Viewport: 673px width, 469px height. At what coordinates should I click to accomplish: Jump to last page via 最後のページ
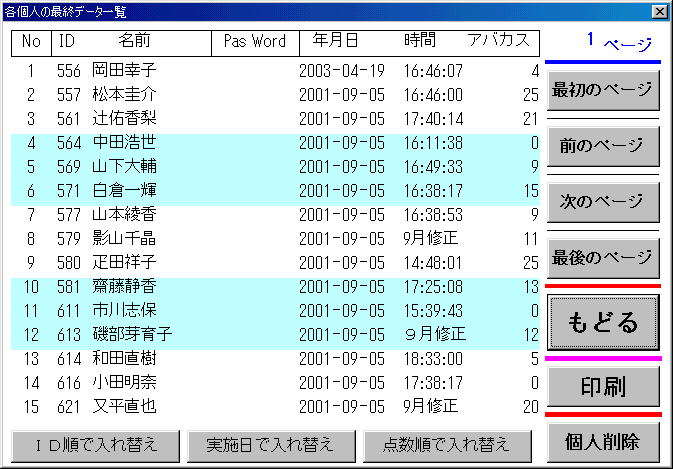pyautogui.click(x=603, y=258)
